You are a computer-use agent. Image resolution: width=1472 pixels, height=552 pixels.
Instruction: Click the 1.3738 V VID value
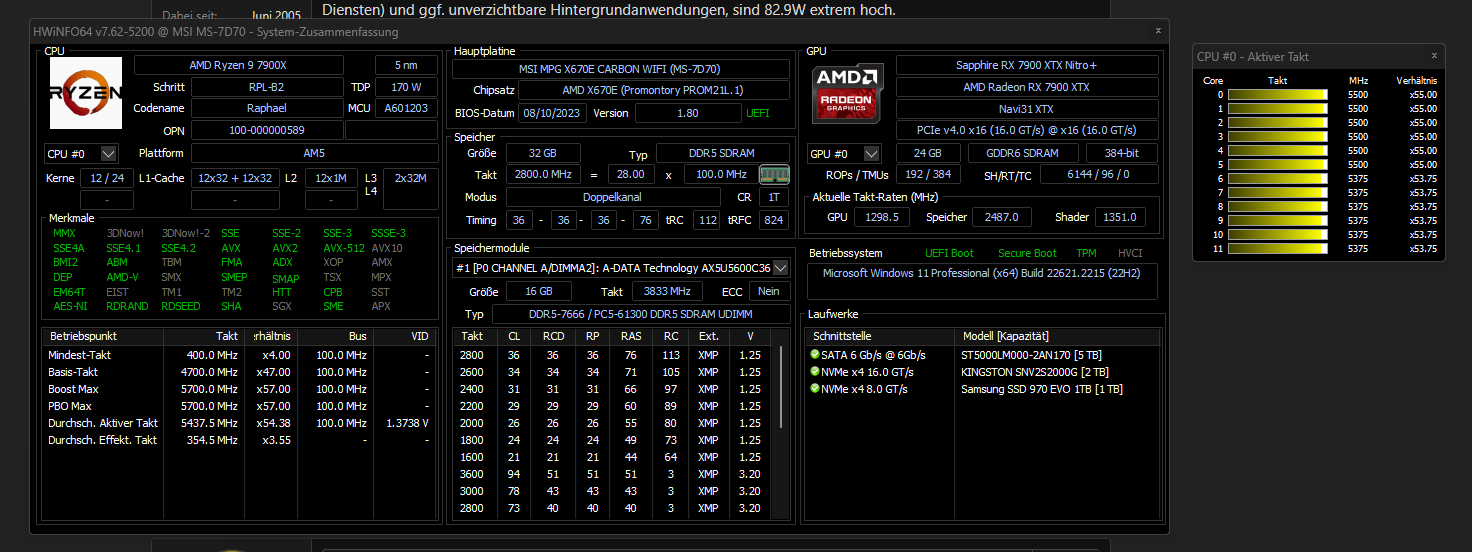[x=406, y=423]
